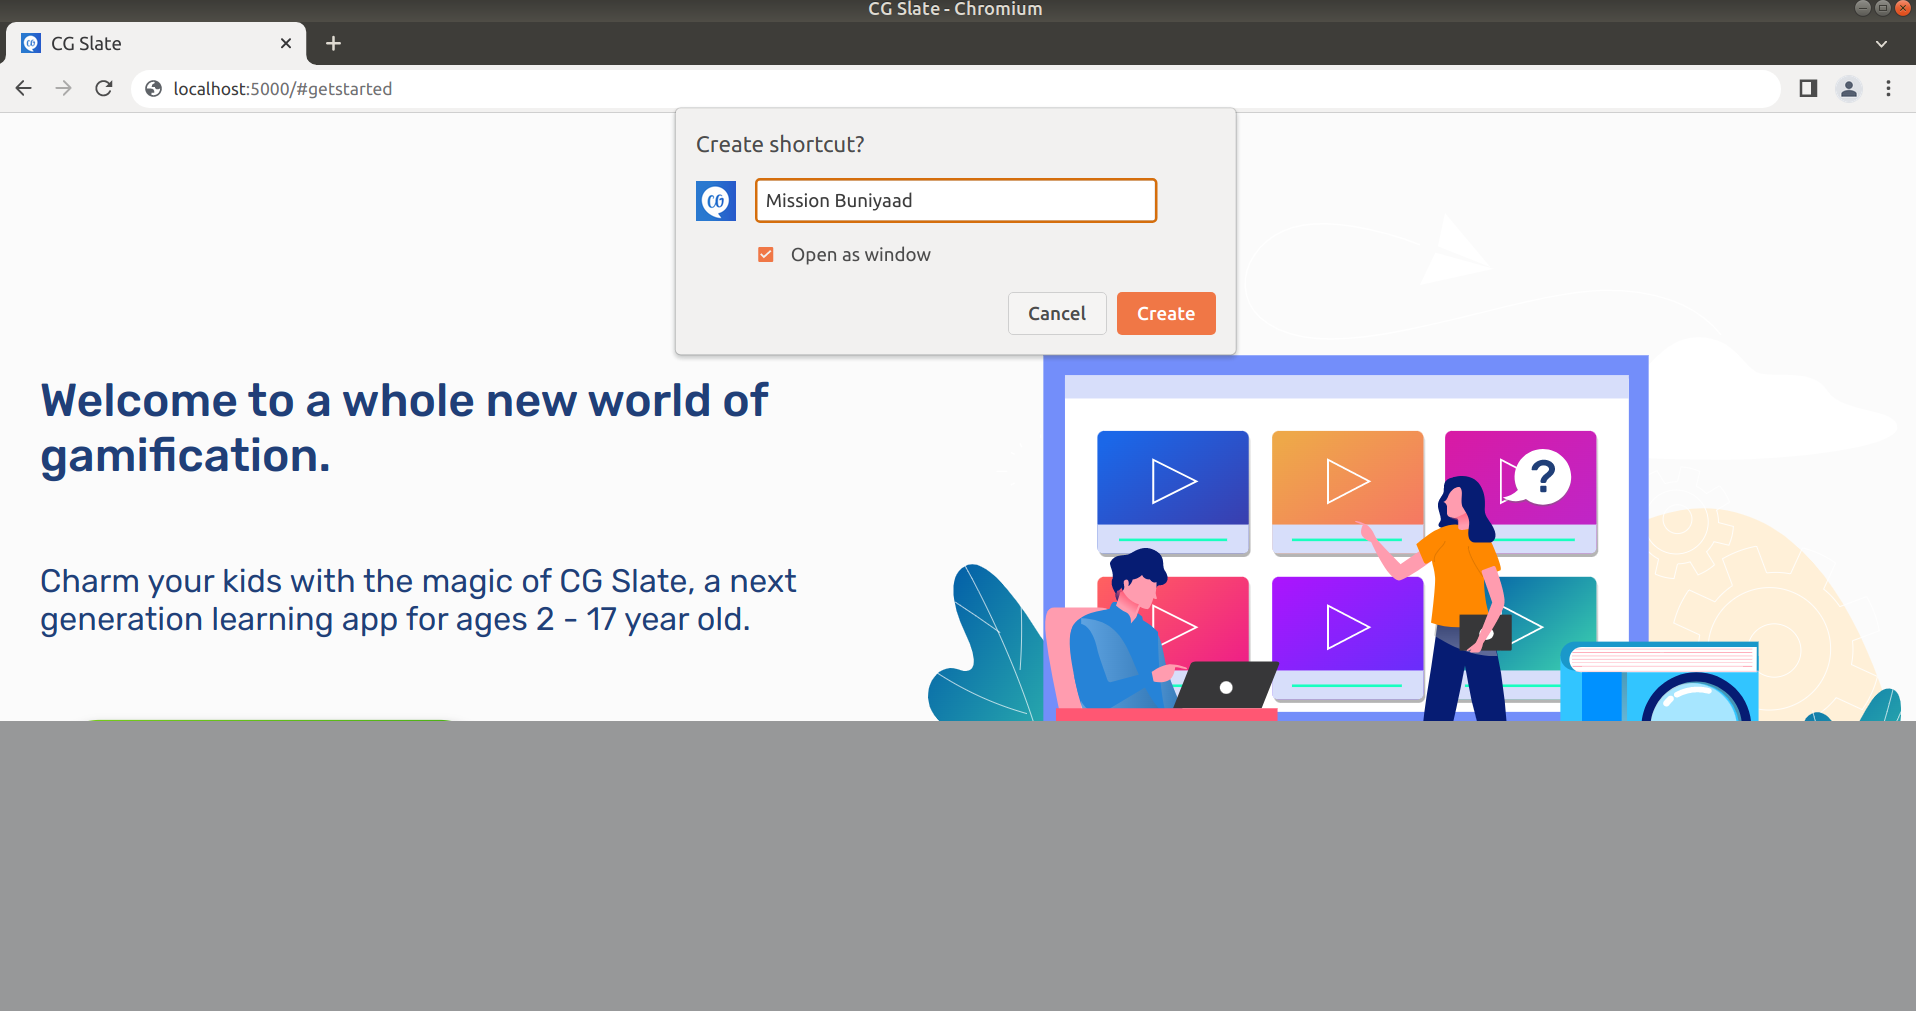The height and width of the screenshot is (1011, 1916).
Task: Close the Chromium window
Action: pos(1902,8)
